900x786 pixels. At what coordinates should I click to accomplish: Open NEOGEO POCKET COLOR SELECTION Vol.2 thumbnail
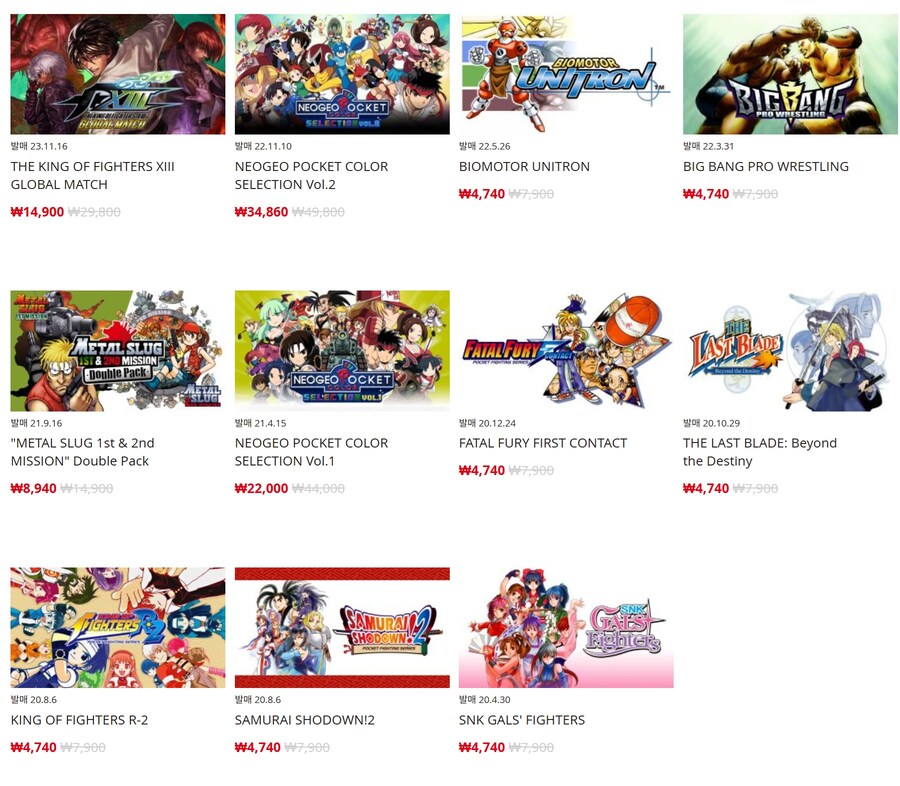coord(342,75)
